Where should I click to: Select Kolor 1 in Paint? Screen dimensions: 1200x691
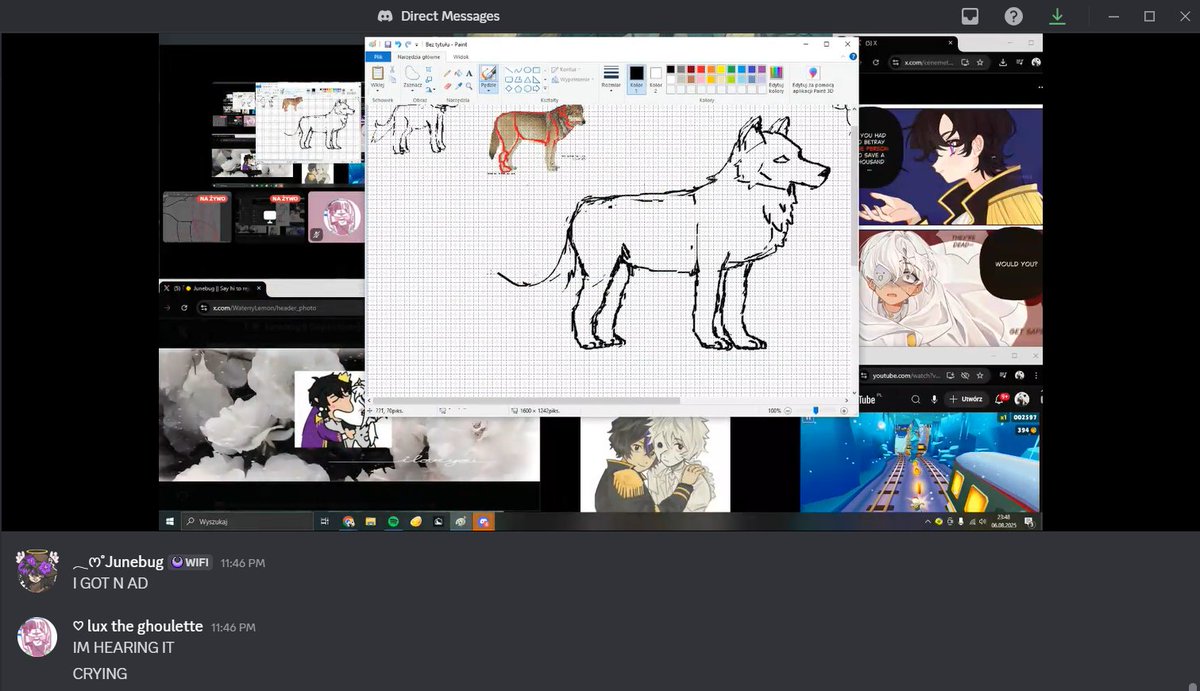636,78
